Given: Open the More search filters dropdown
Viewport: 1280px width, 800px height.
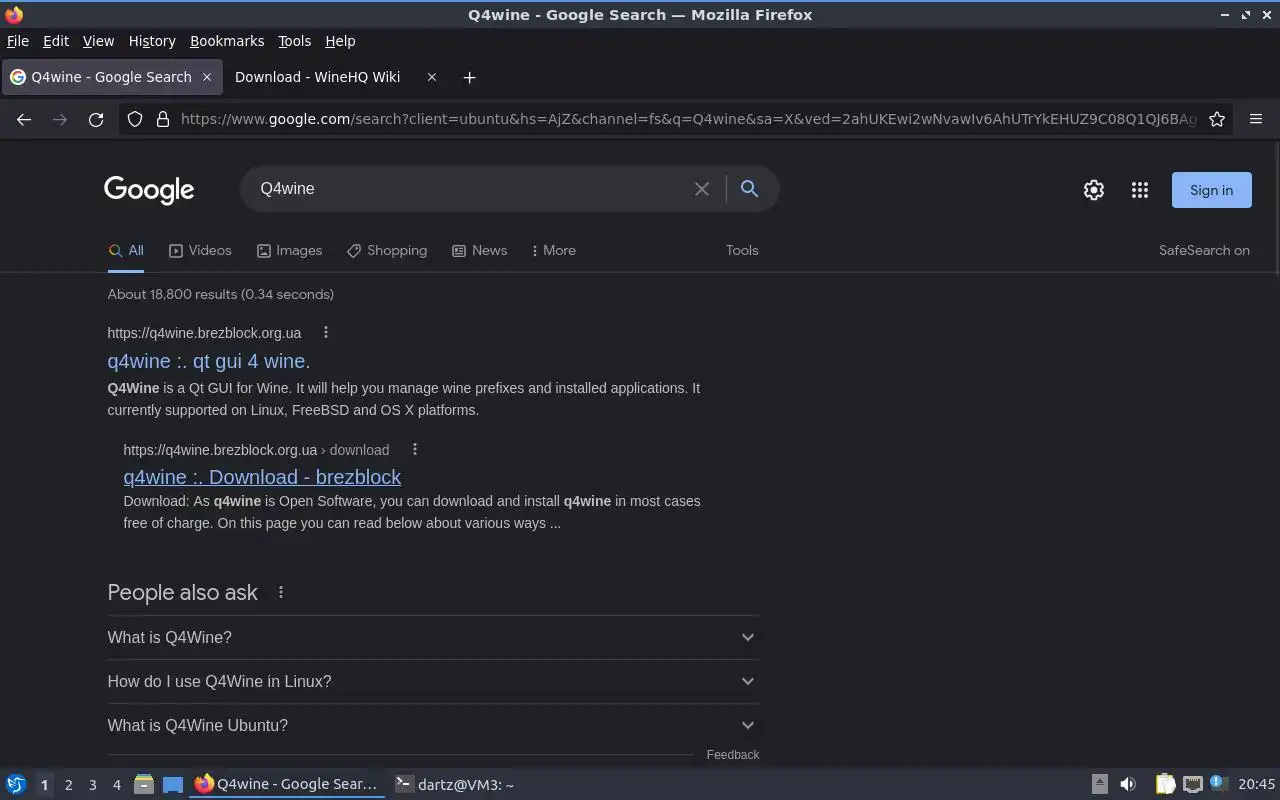Looking at the screenshot, I should tap(553, 251).
